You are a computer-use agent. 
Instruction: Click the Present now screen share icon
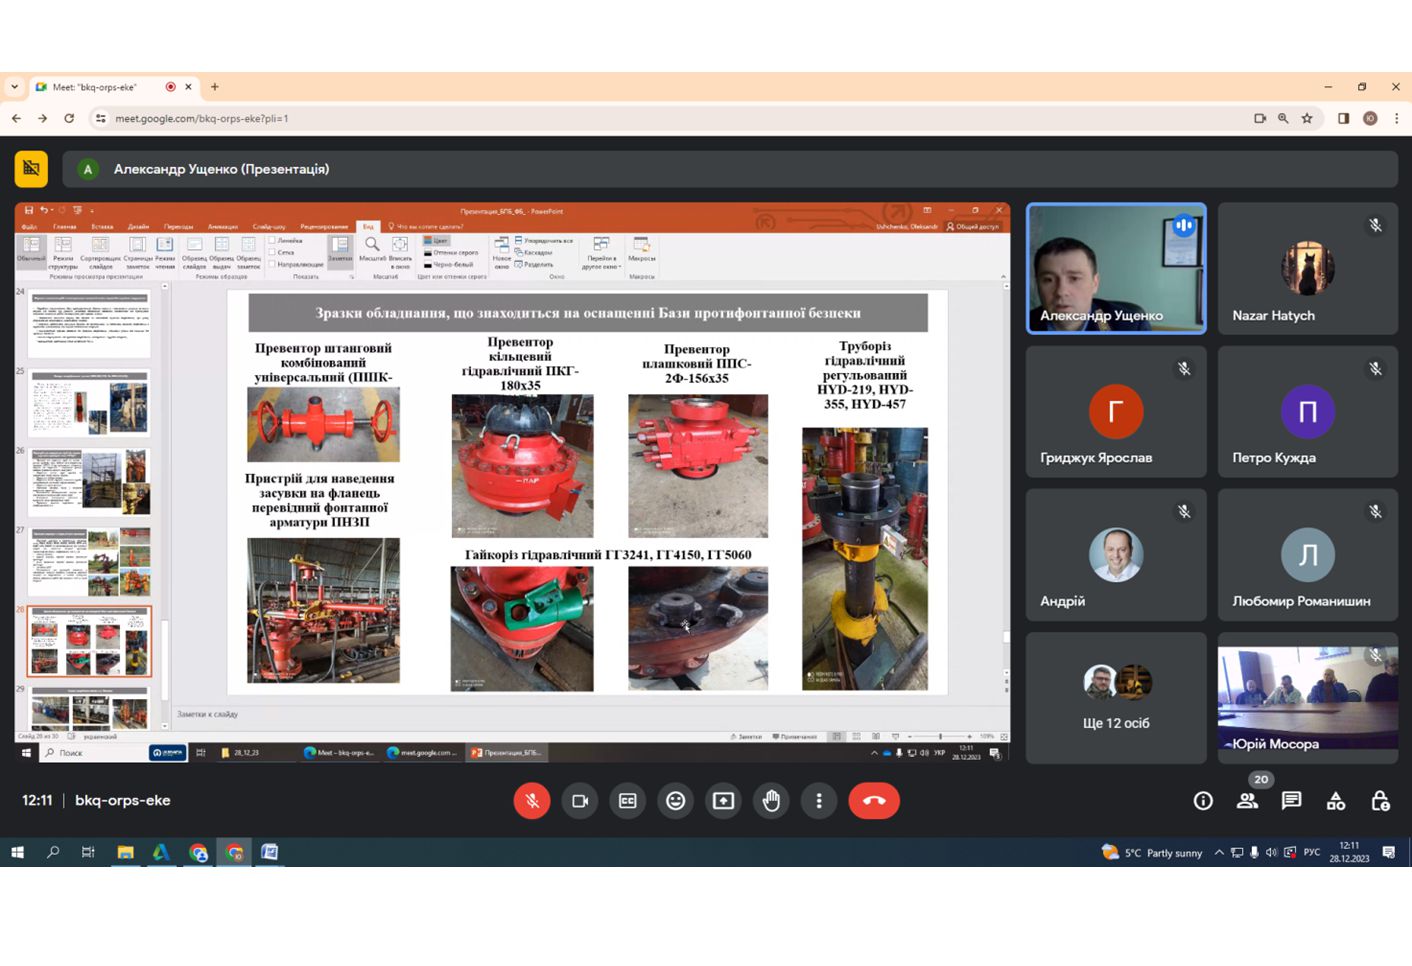pos(723,801)
